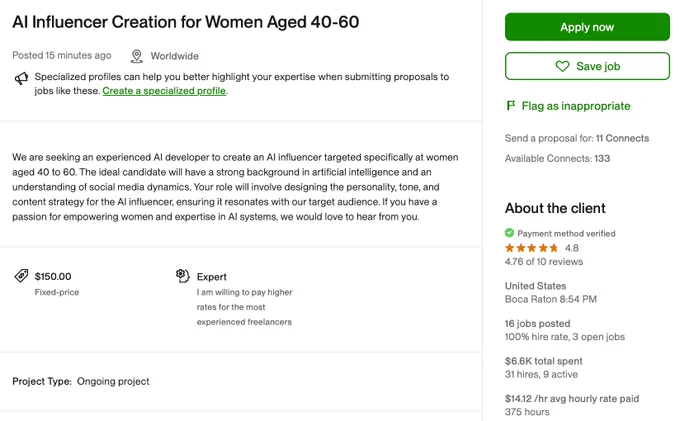Click the Project Type: Ongoing project line
This screenshot has width=680, height=421.
pyautogui.click(x=81, y=381)
